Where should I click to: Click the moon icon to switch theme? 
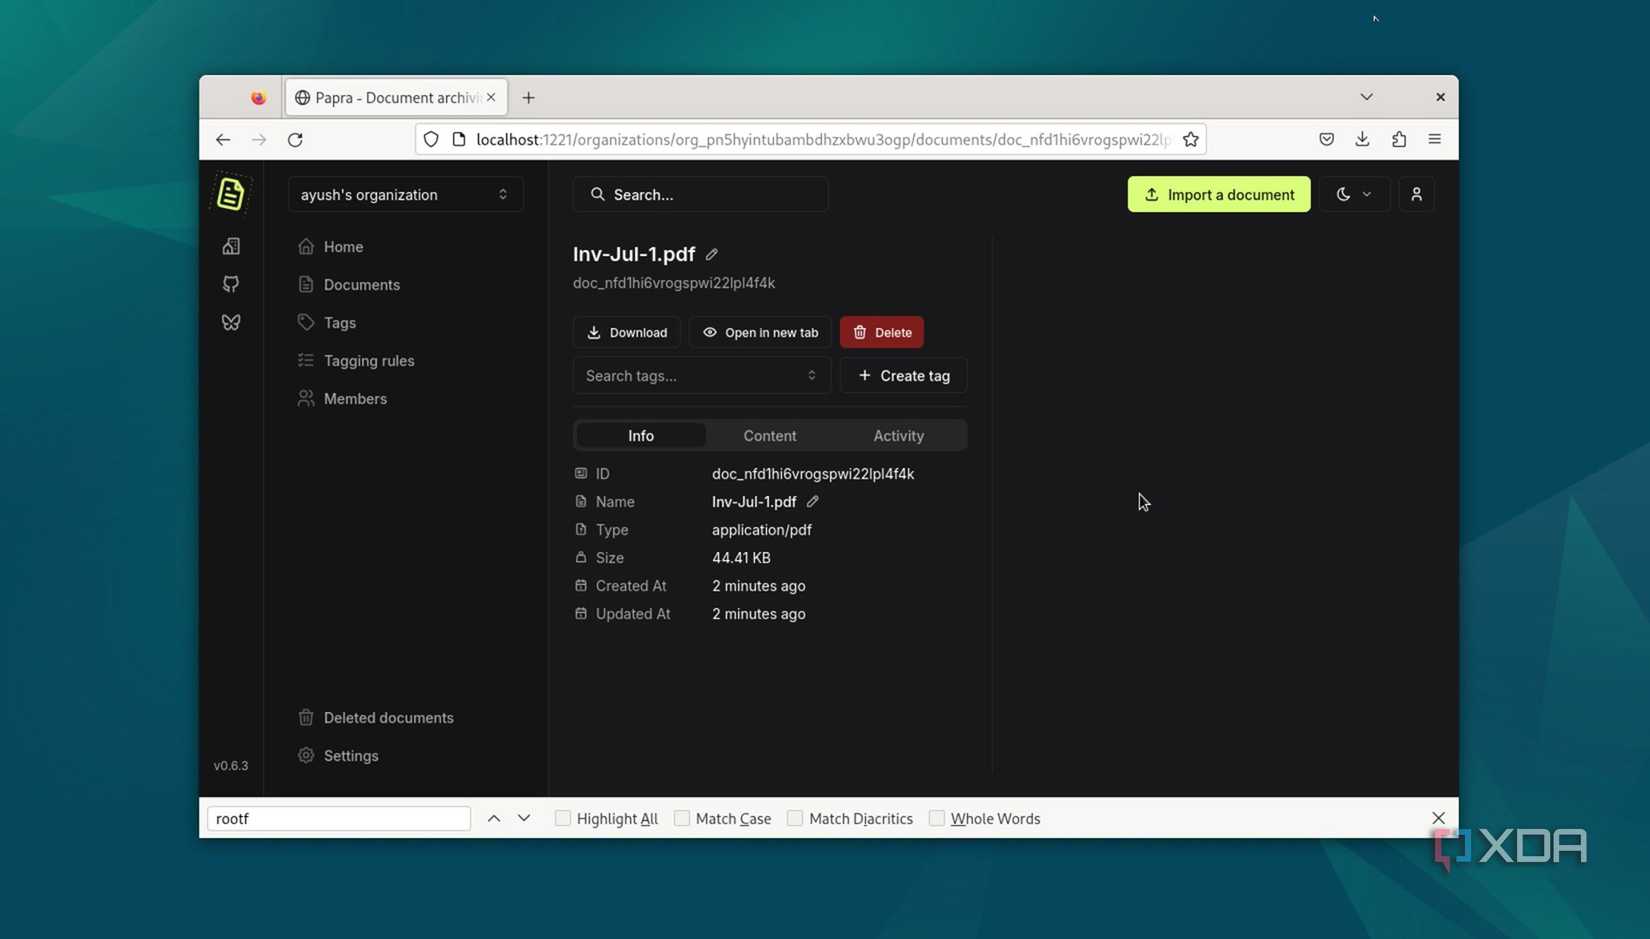tap(1343, 194)
